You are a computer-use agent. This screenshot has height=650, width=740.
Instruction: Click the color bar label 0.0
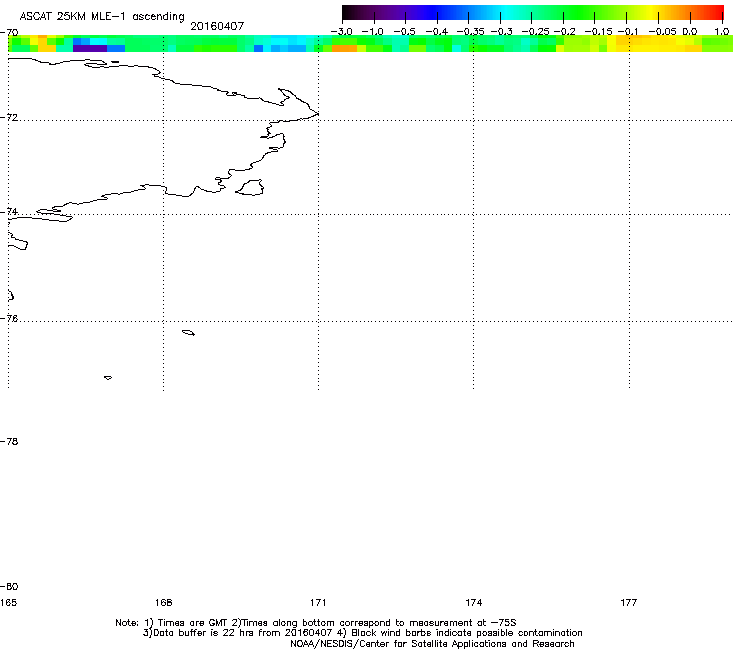coord(690,32)
